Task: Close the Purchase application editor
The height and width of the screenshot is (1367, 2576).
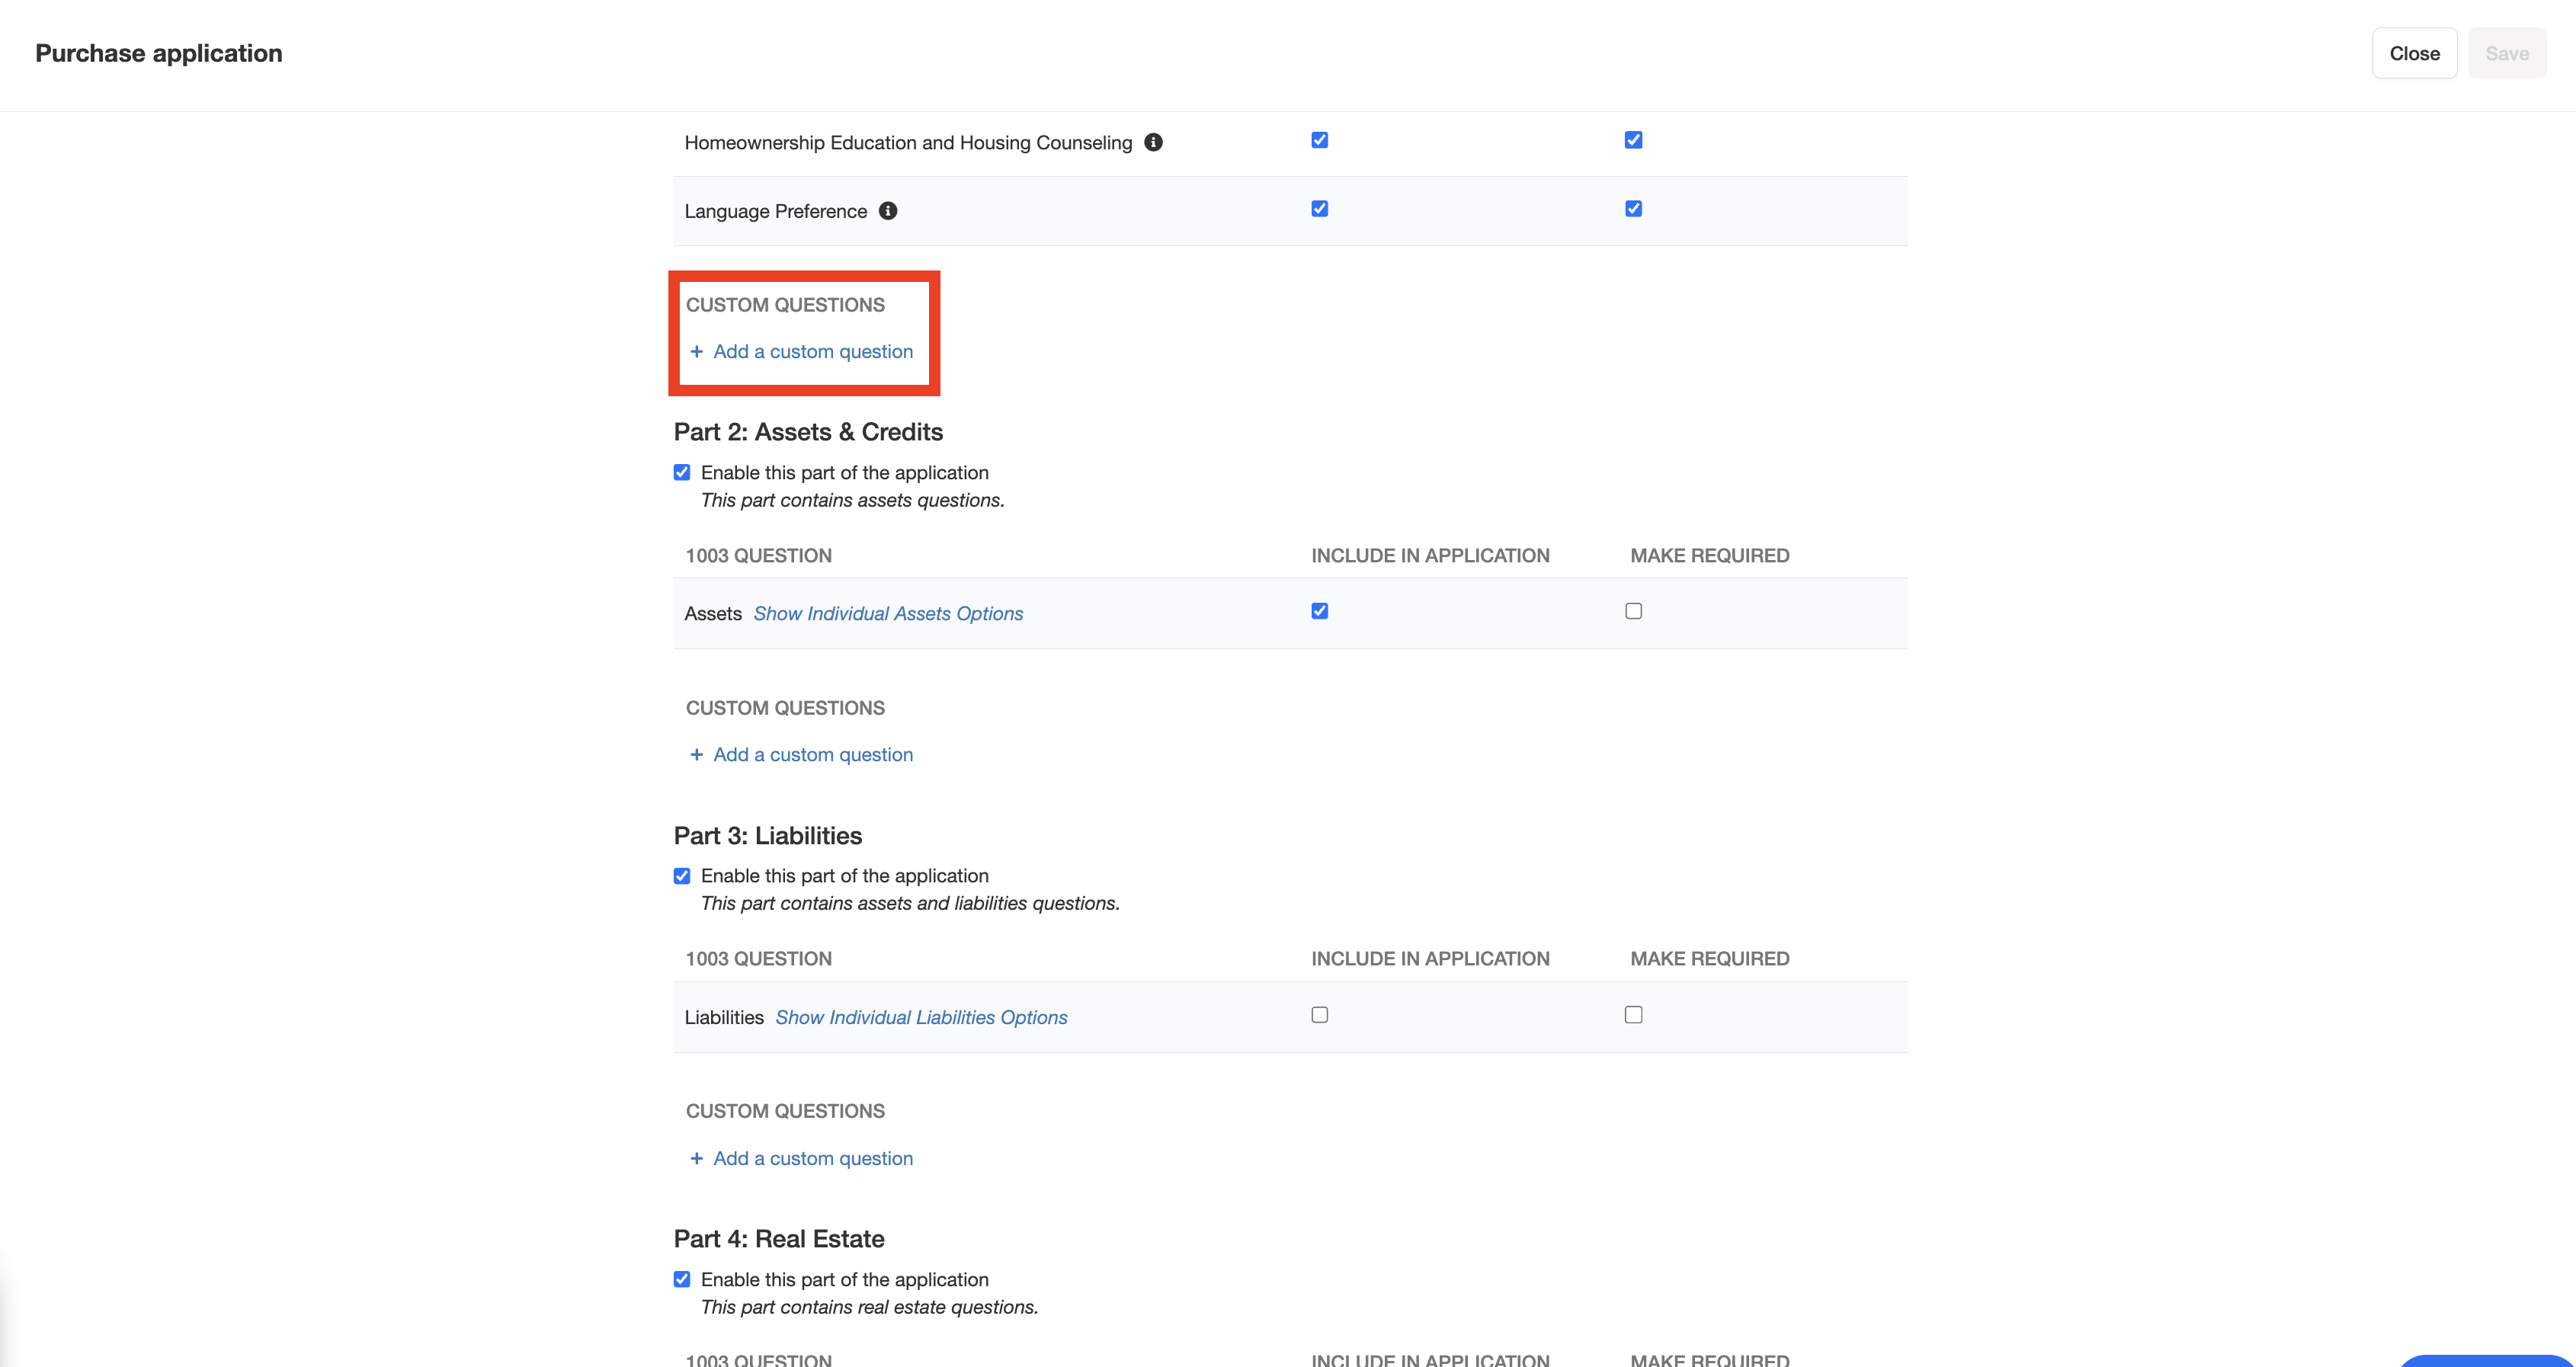Action: 2414,54
